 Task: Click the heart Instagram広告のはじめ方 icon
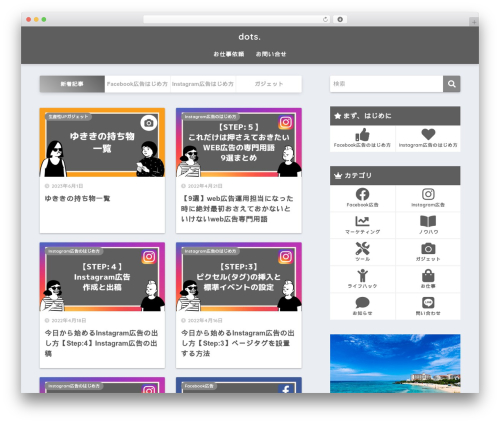click(428, 134)
